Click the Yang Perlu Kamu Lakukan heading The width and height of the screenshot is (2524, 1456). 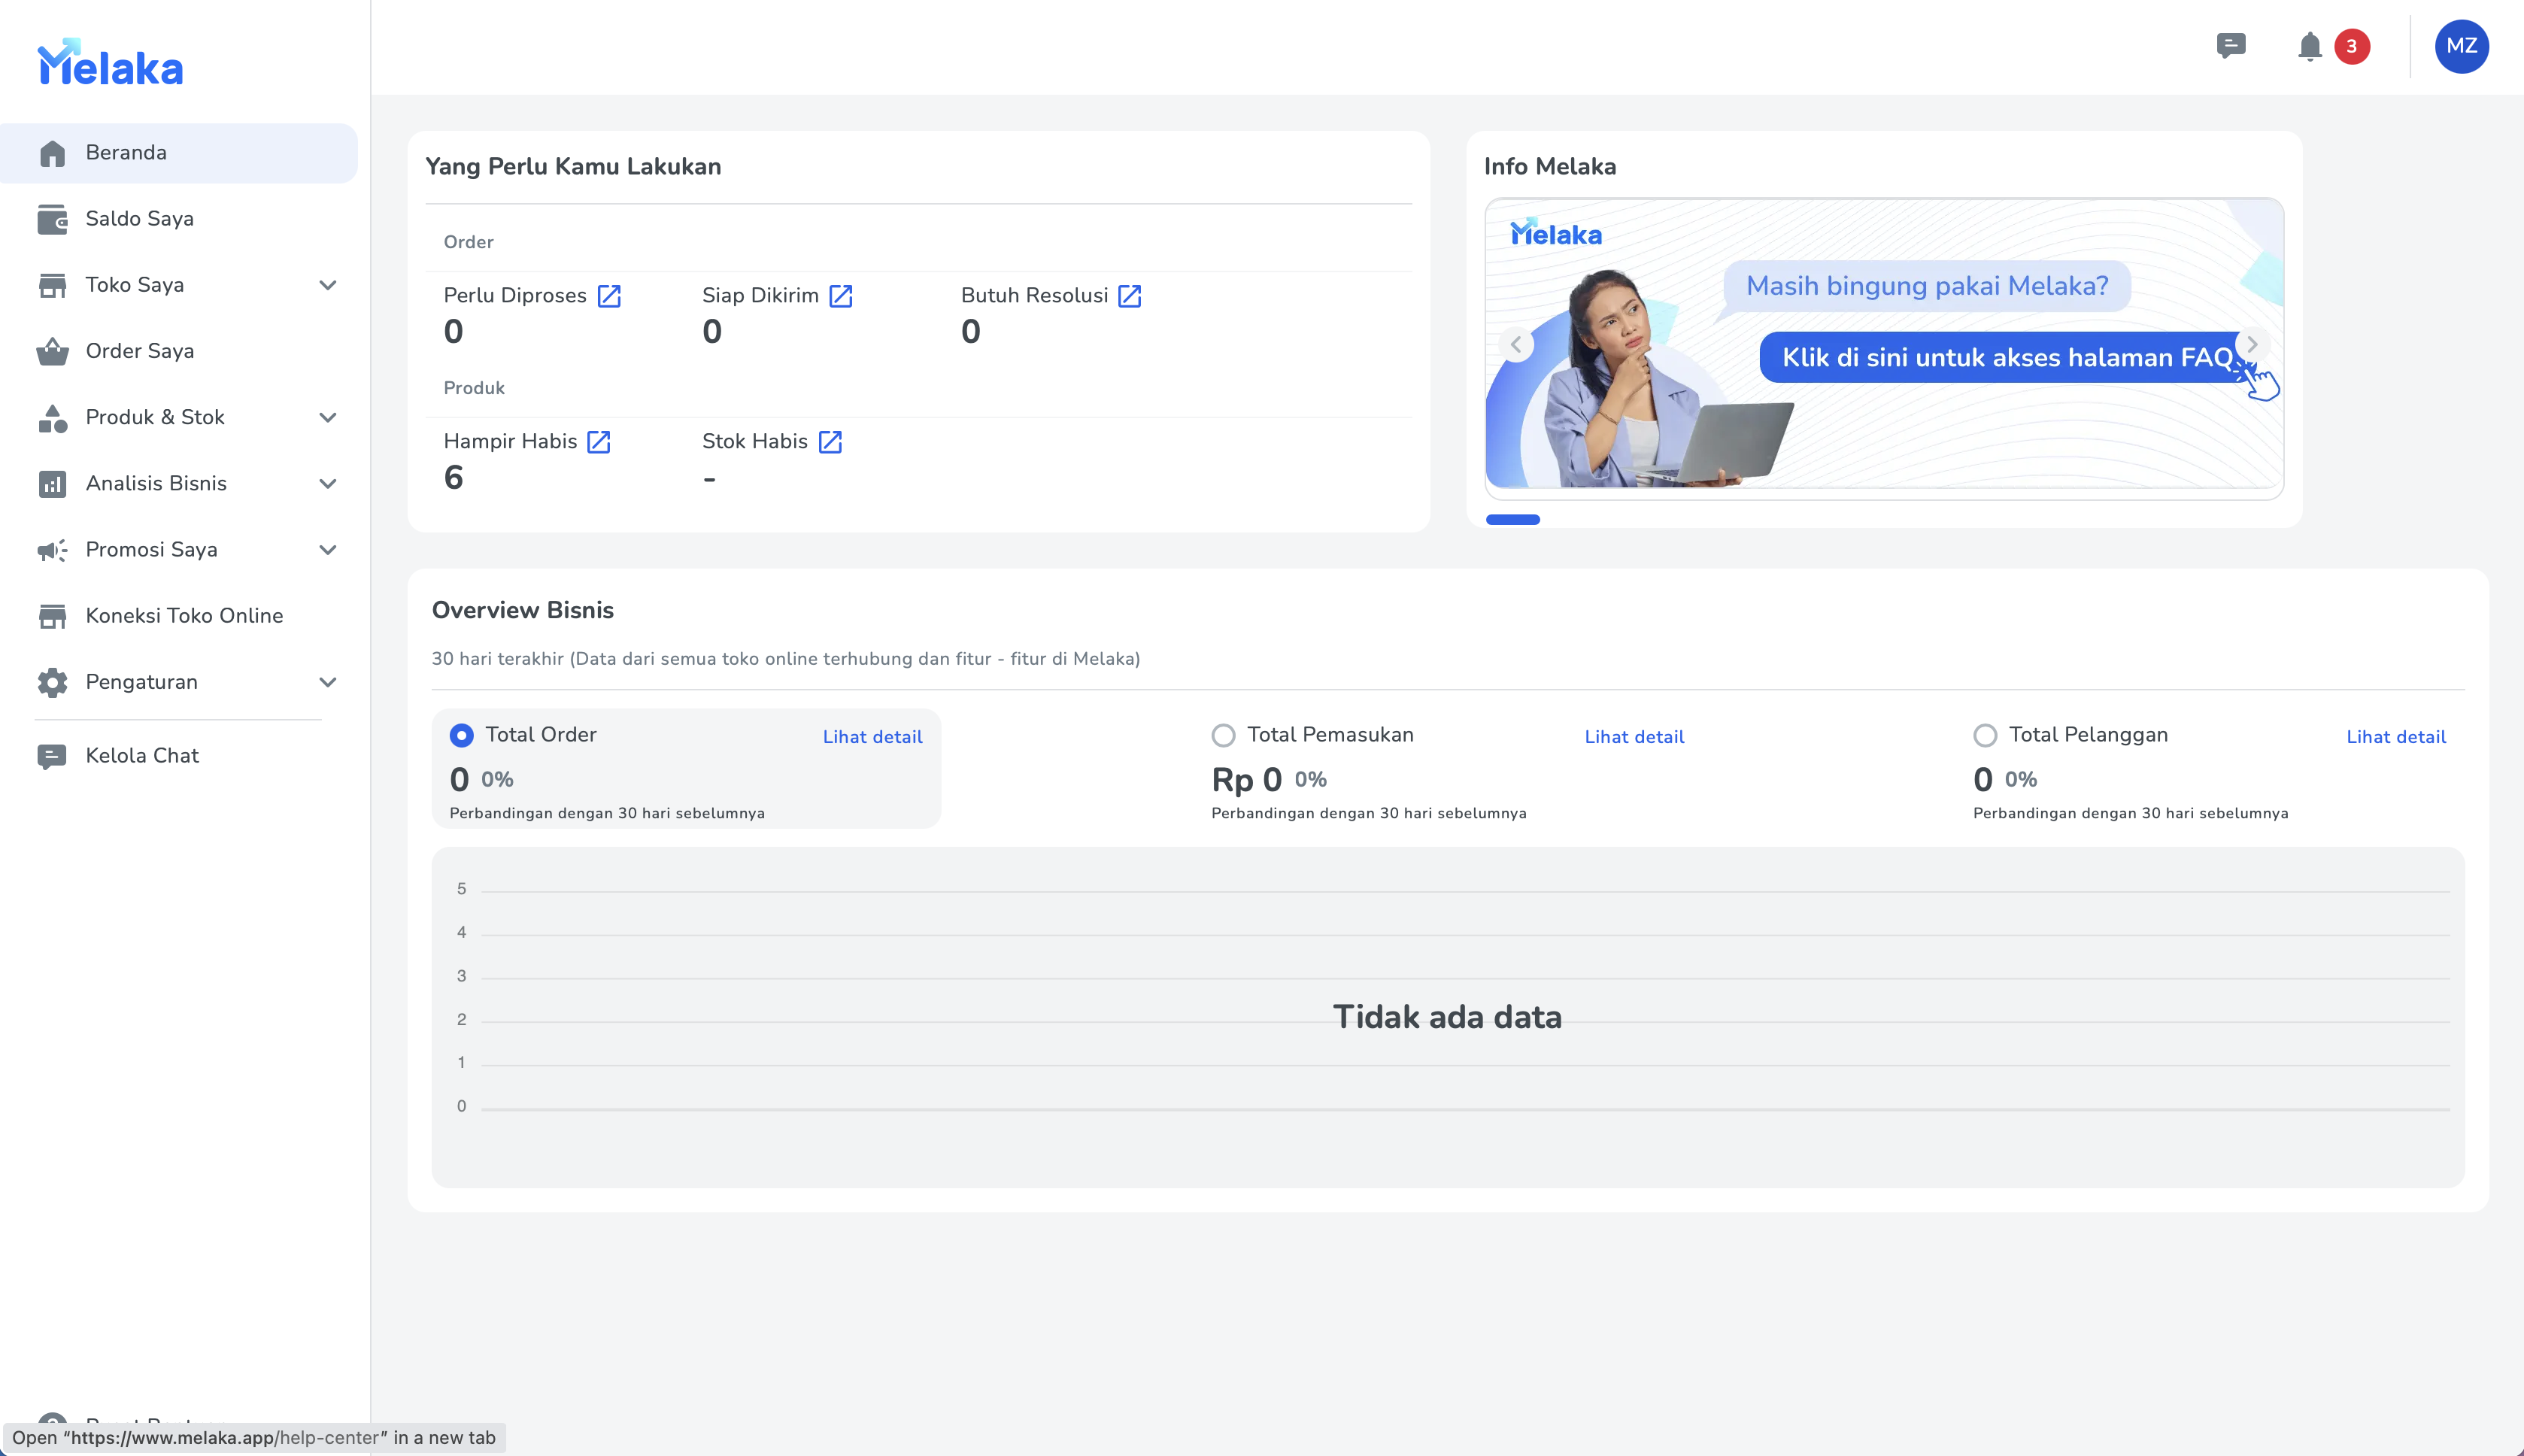point(573,166)
